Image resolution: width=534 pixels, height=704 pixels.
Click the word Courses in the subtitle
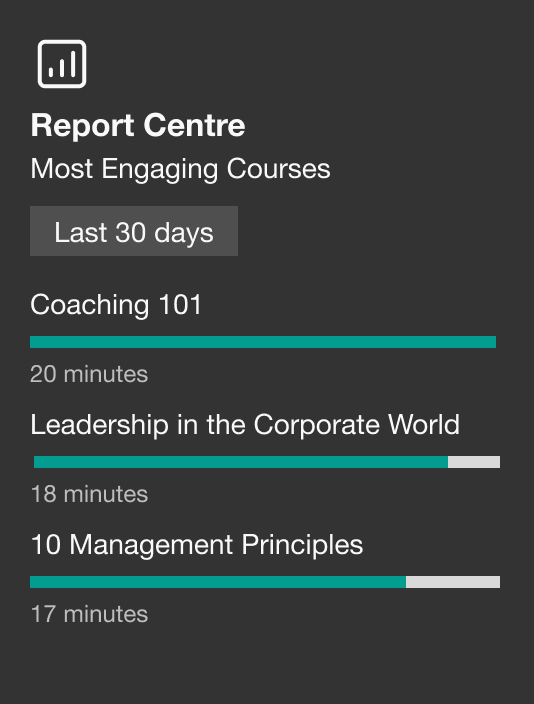click(x=278, y=169)
